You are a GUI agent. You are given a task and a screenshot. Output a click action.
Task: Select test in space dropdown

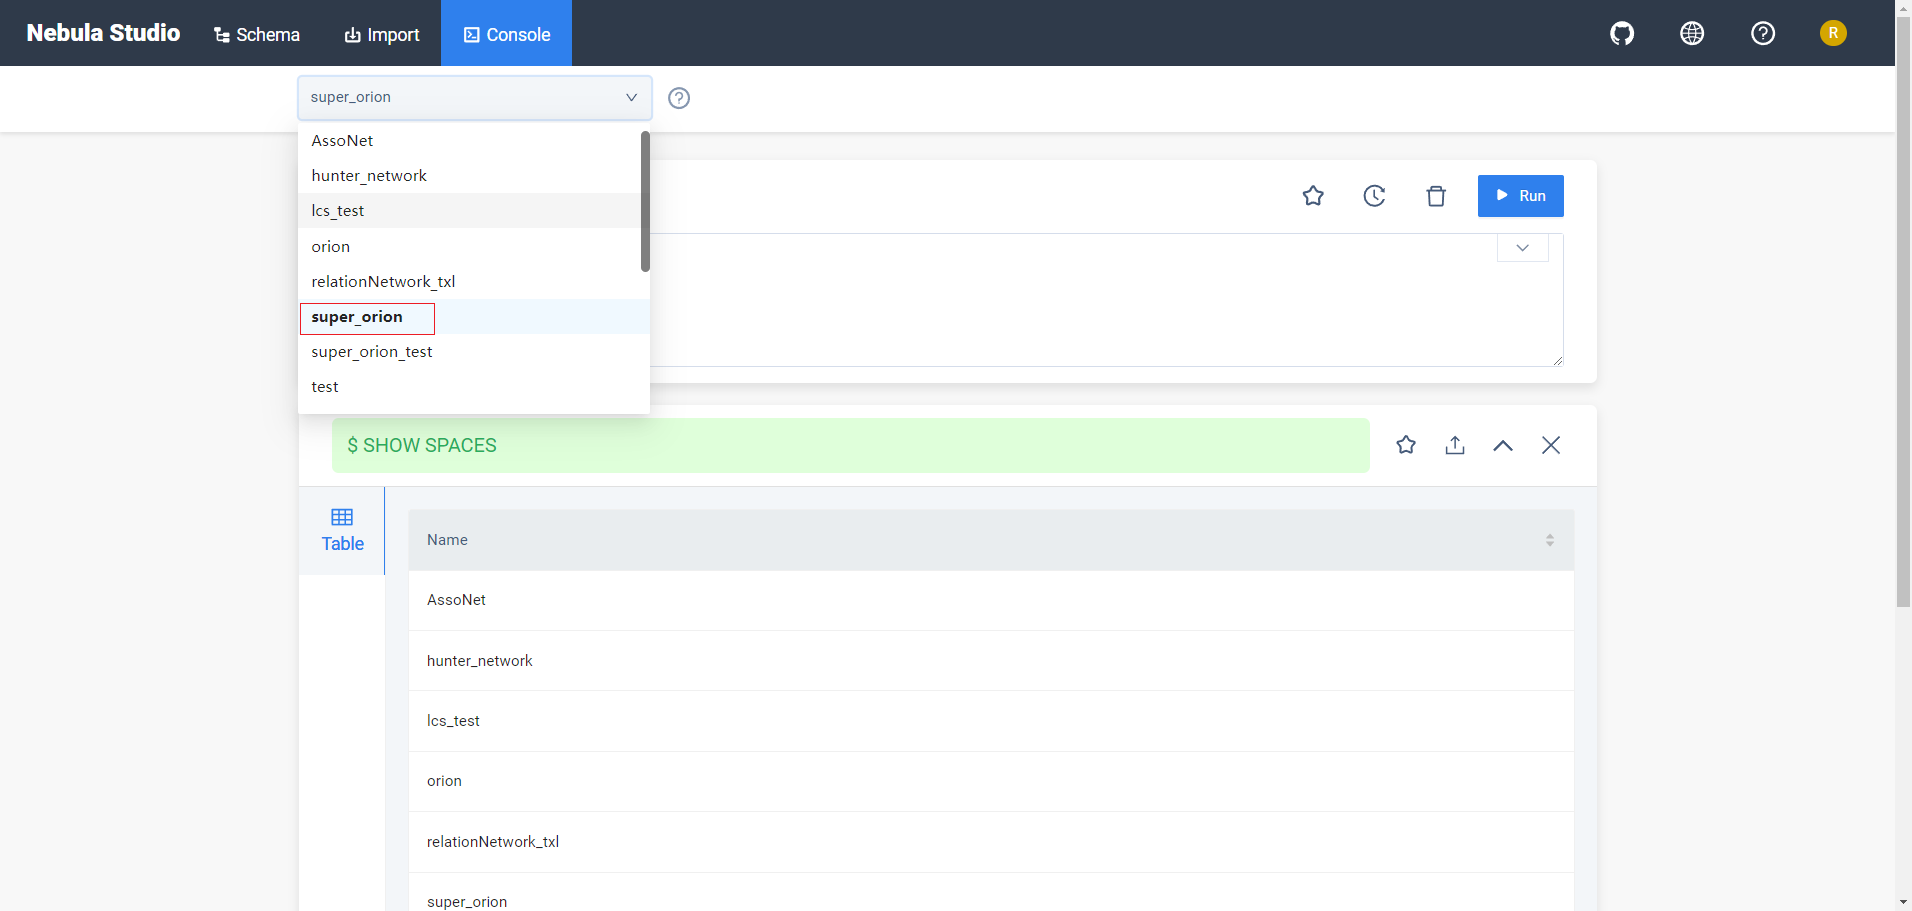tap(474, 387)
